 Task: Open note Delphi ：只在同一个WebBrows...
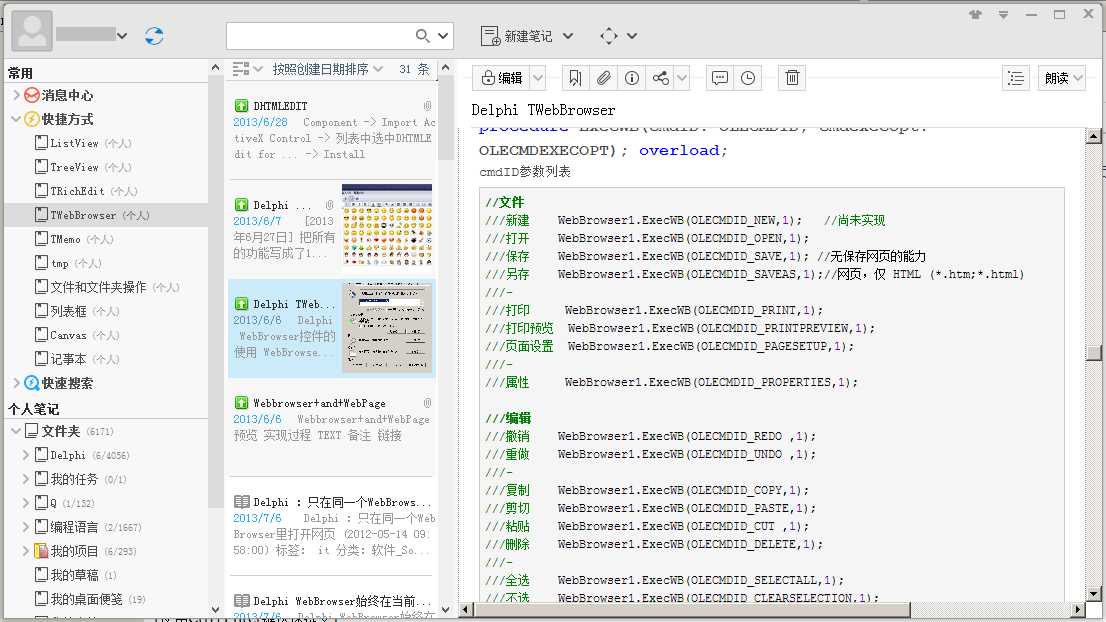tap(334, 526)
